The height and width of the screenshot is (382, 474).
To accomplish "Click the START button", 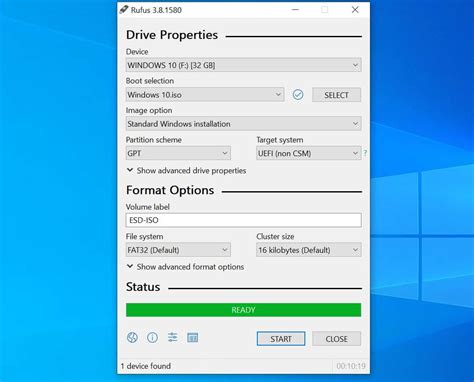I will point(281,339).
